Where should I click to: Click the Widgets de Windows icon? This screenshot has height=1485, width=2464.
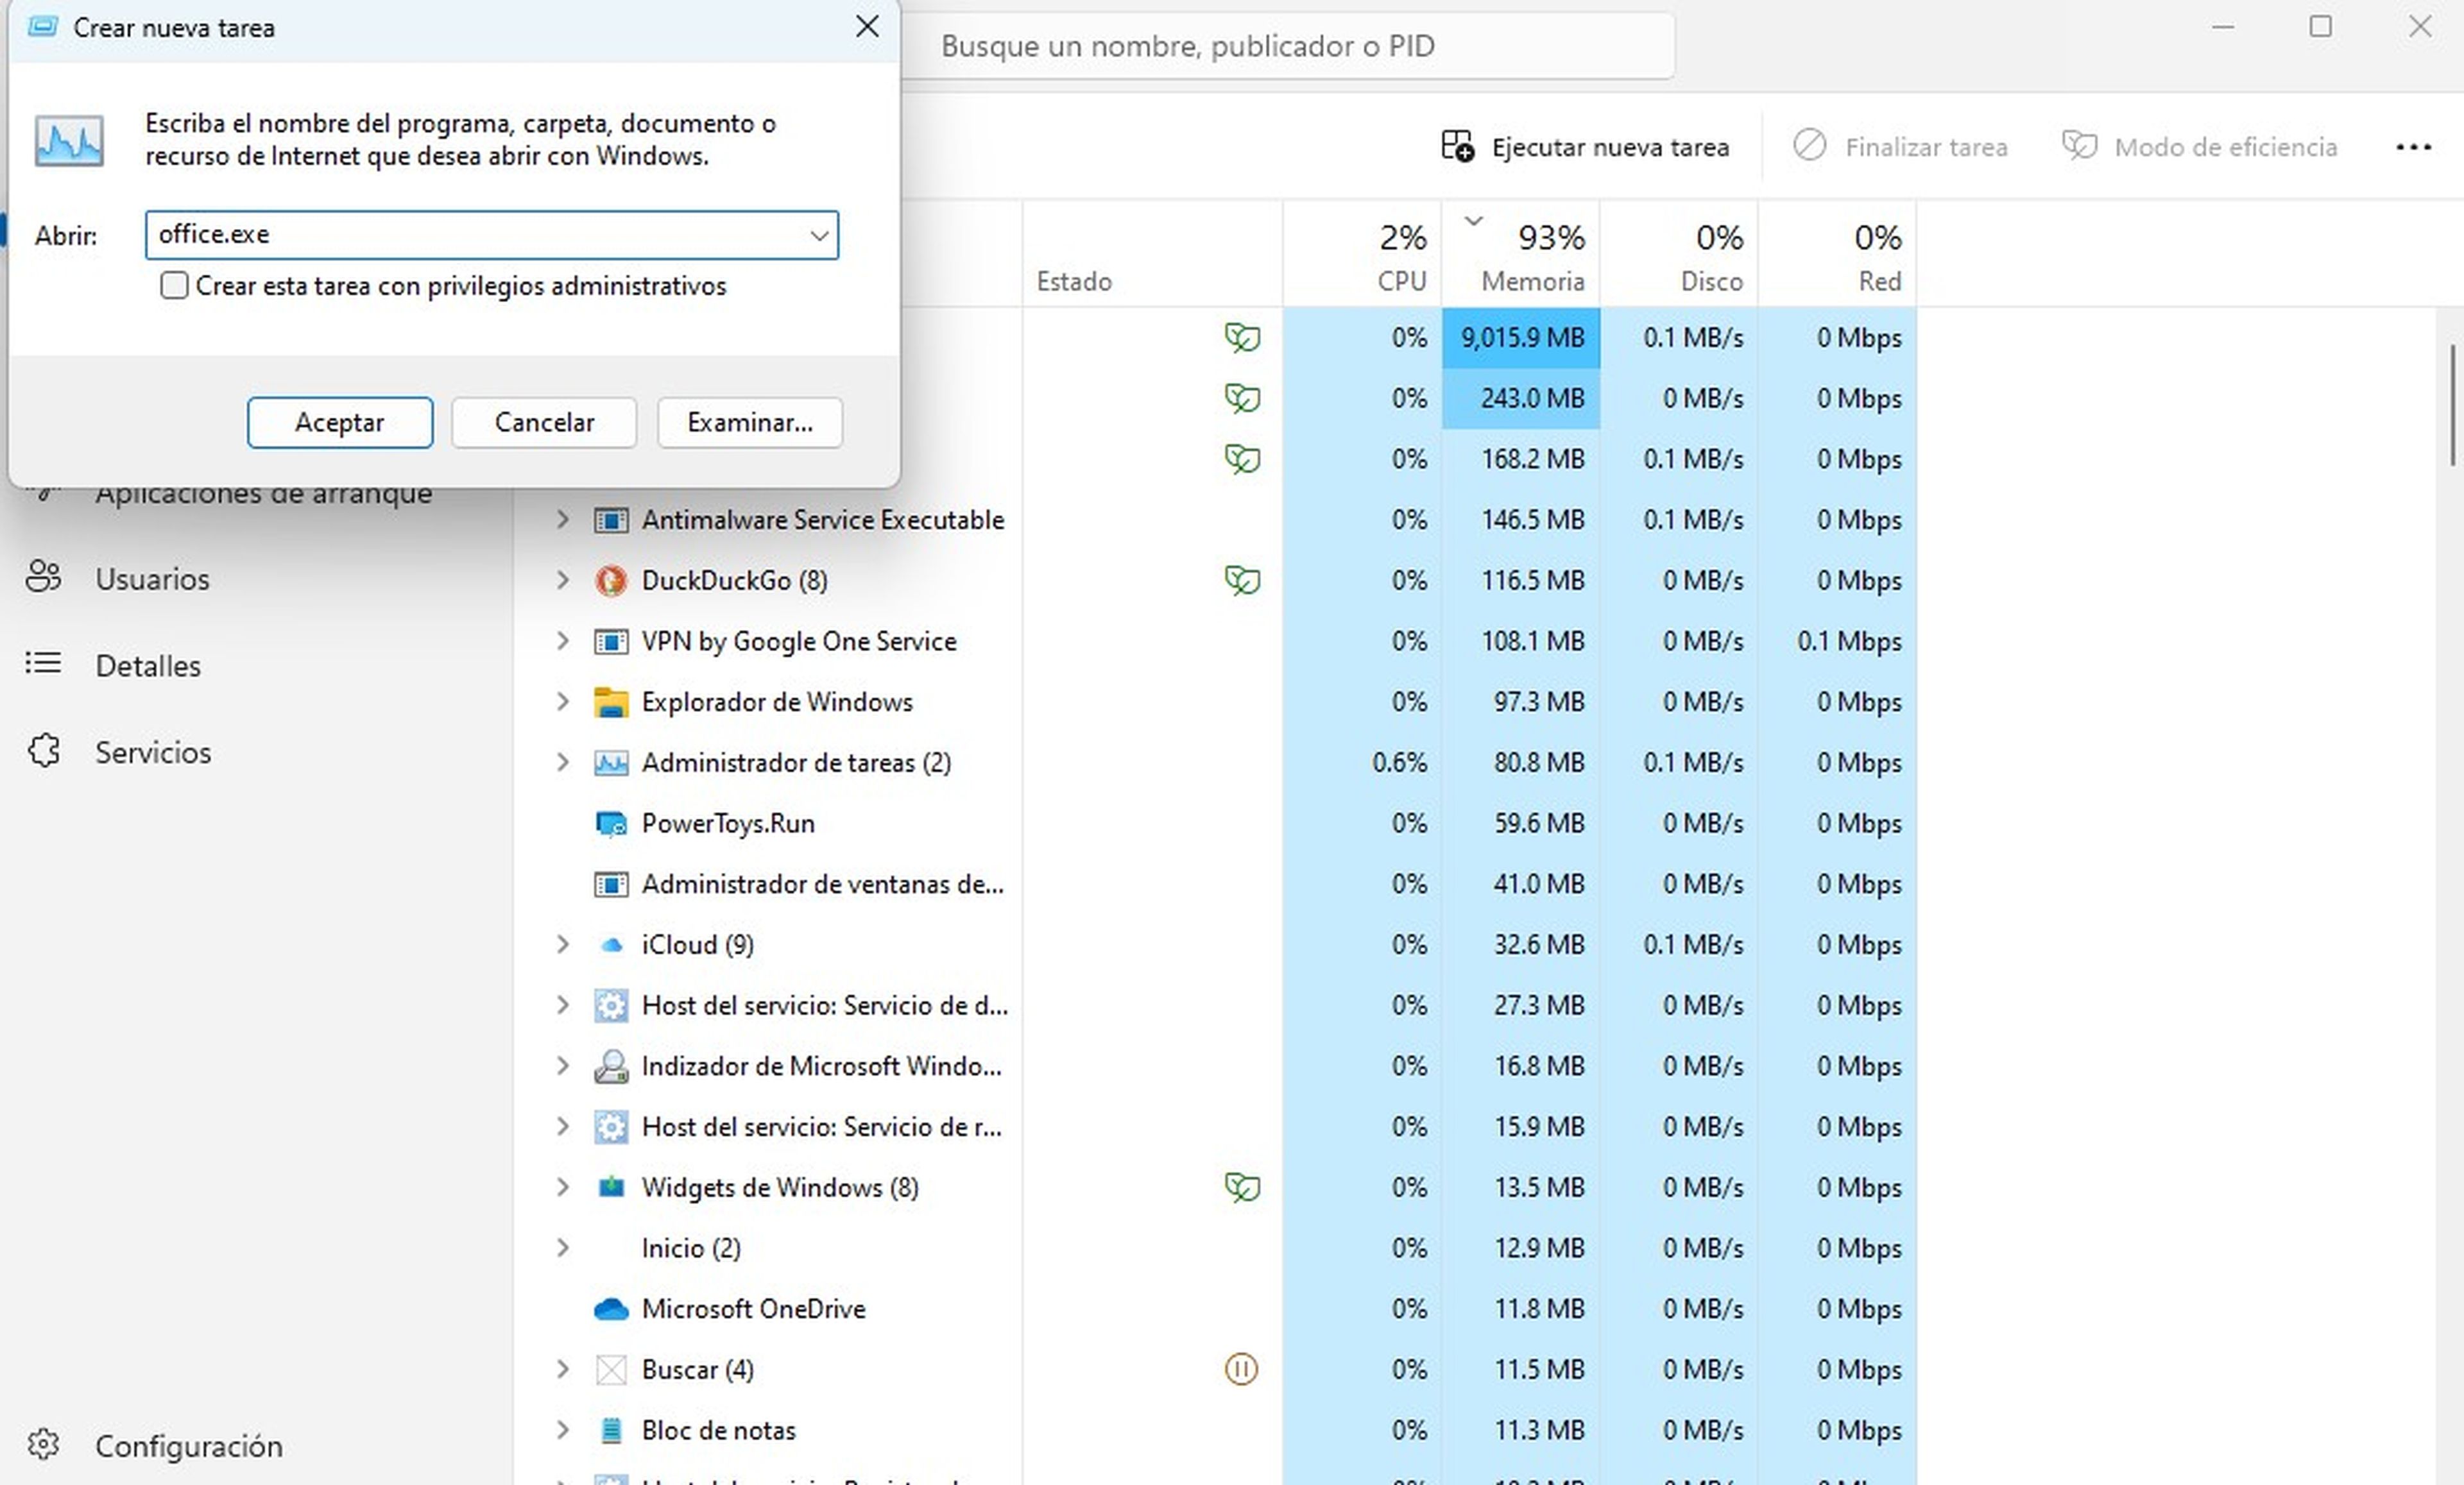point(611,1188)
